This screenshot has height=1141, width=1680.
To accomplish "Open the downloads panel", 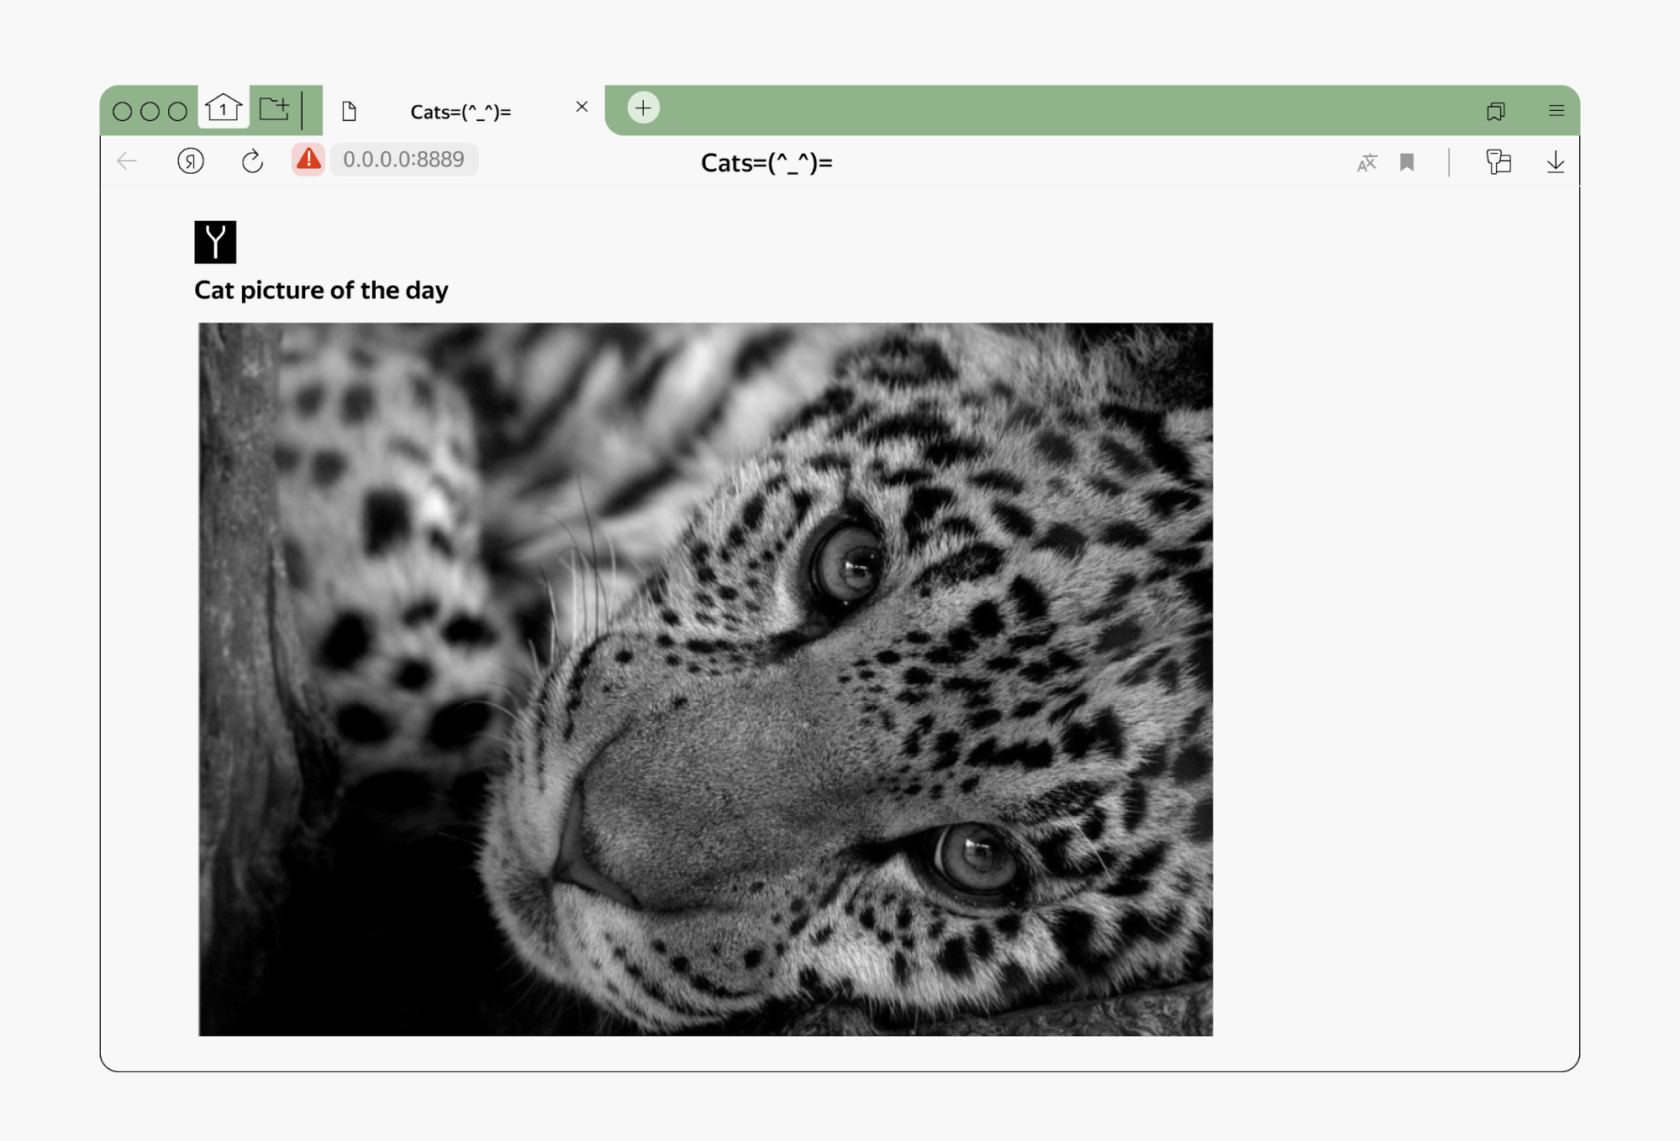I will tap(1555, 162).
